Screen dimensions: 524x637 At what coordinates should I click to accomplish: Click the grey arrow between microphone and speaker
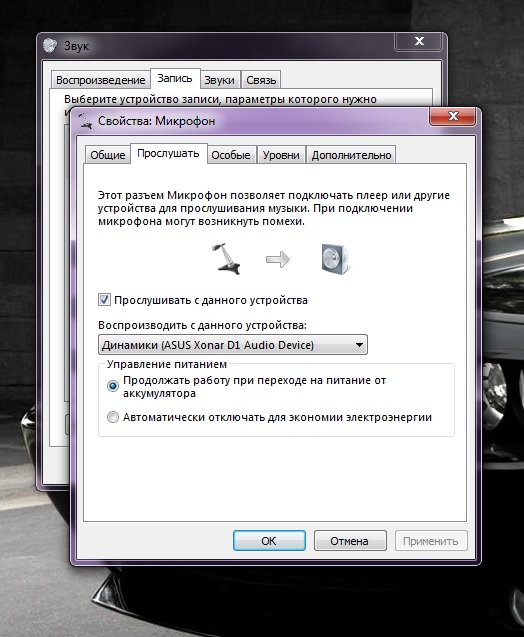tap(278, 259)
